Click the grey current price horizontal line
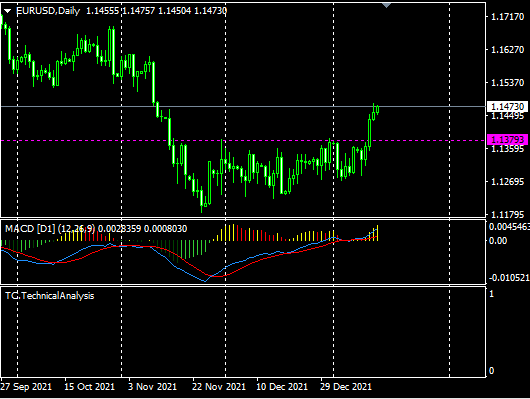The width and height of the screenshot is (530, 399). 243,107
